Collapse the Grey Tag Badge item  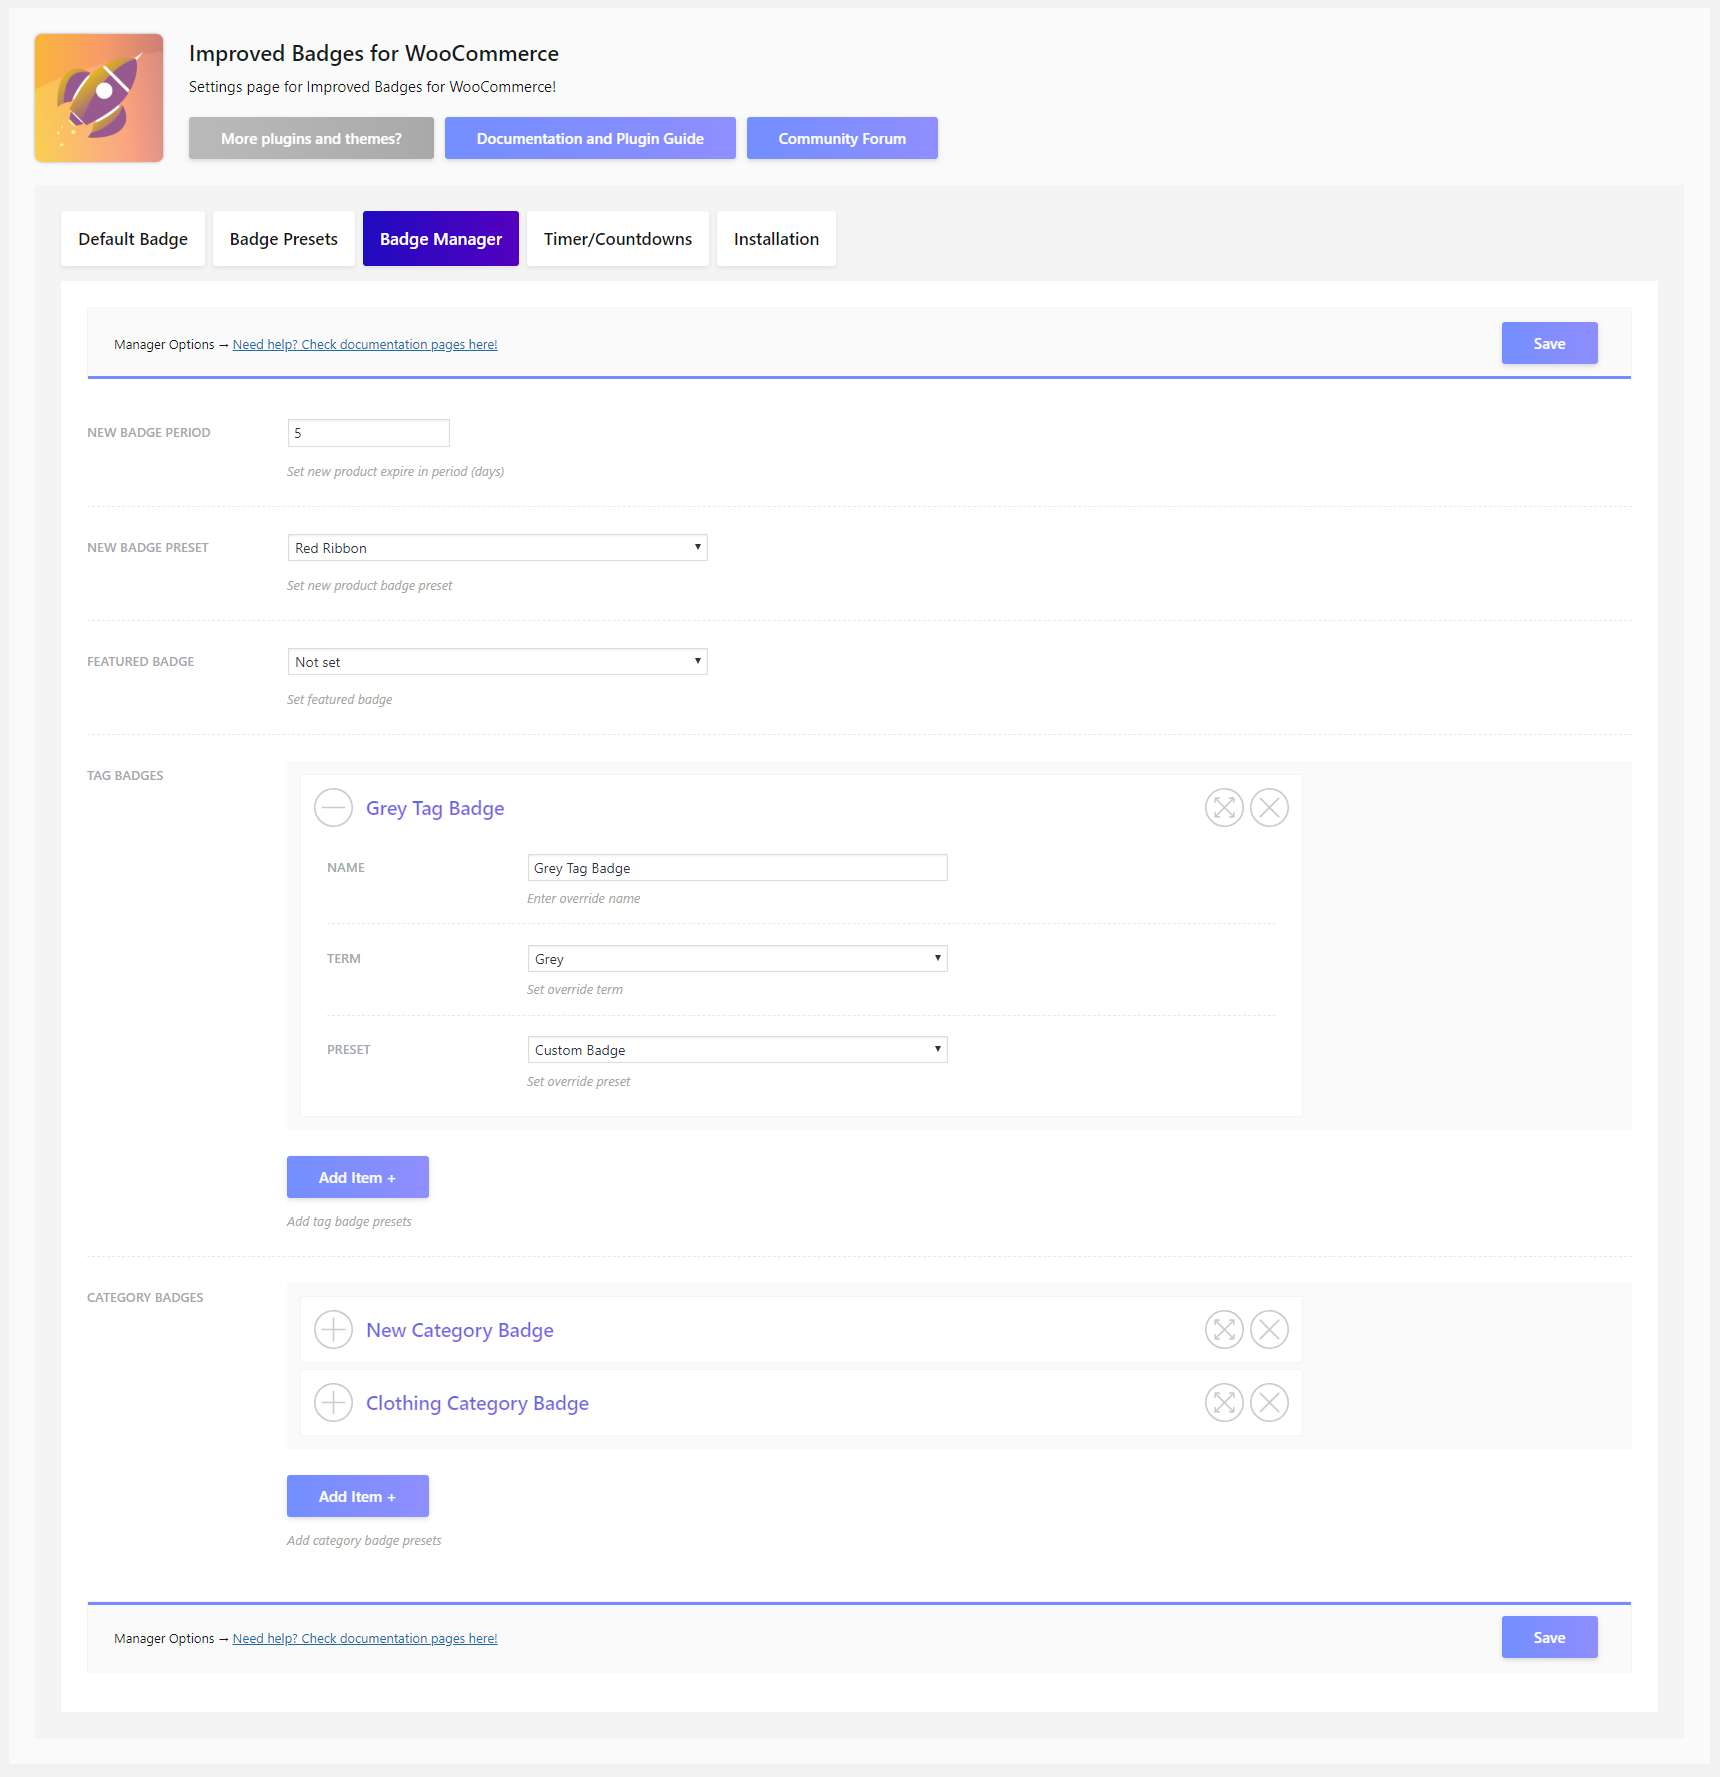coord(333,807)
